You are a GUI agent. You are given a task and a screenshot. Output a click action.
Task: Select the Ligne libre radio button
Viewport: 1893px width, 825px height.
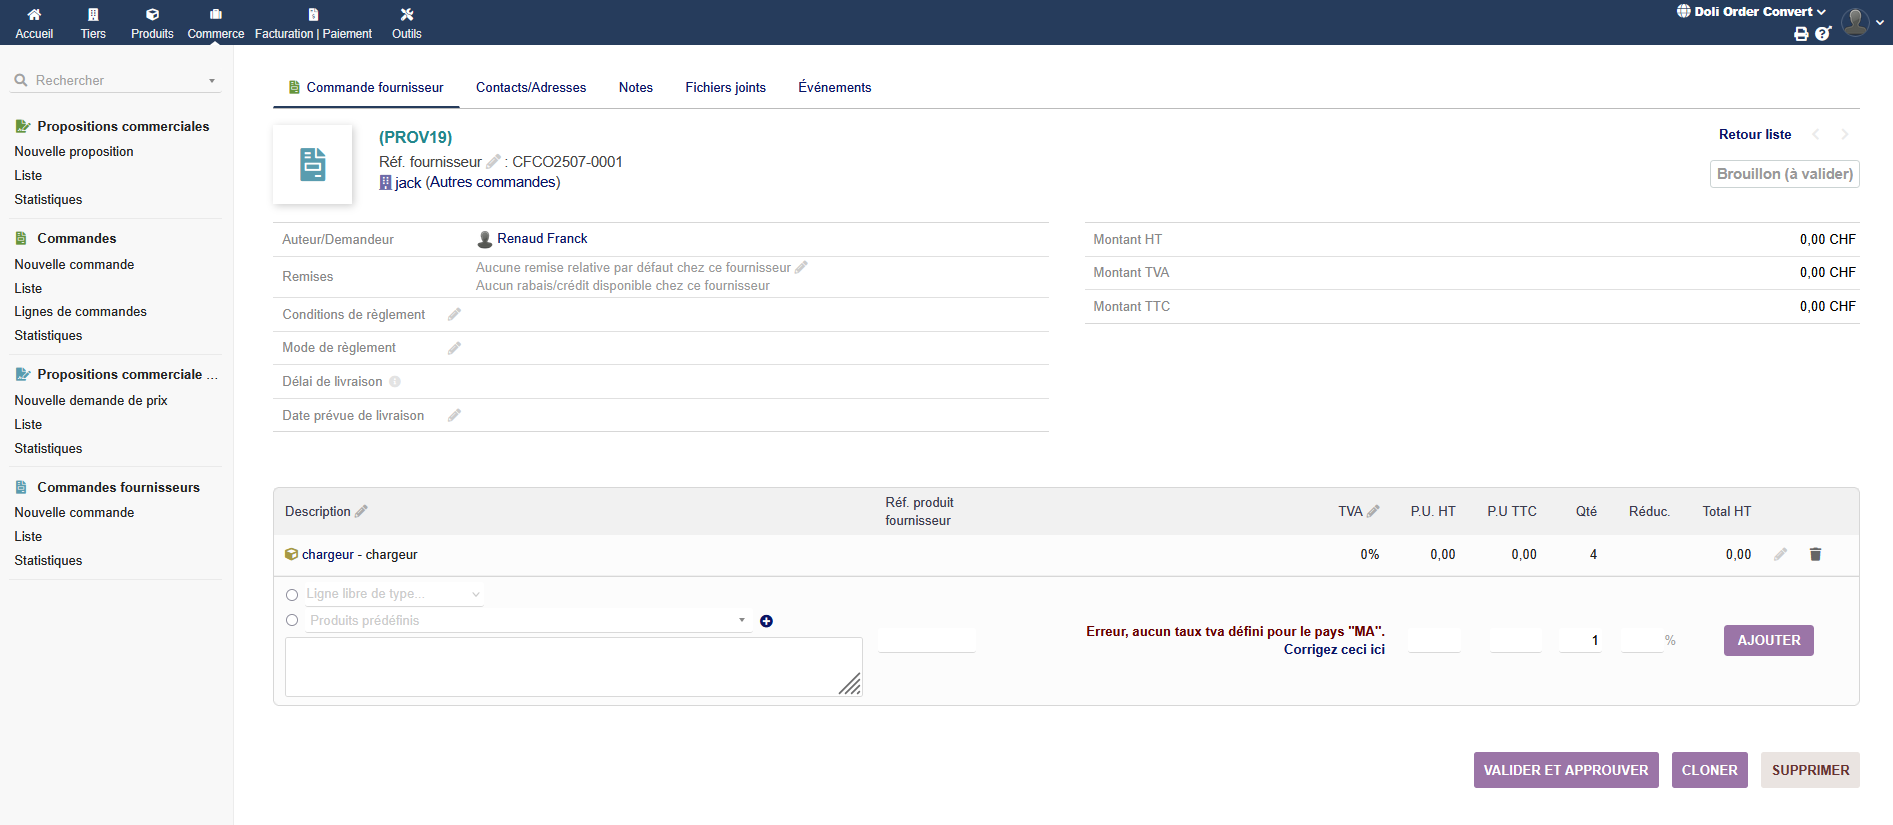click(292, 595)
